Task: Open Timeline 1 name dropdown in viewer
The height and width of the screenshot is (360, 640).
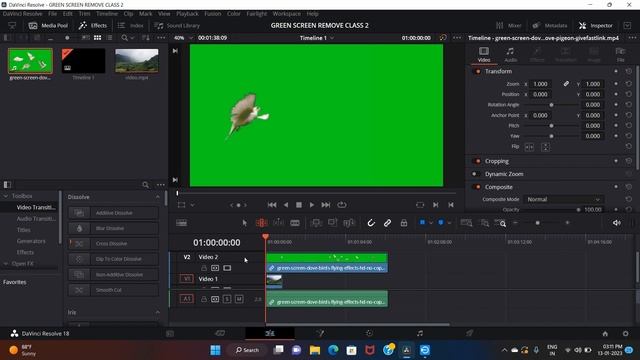Action: point(317,38)
